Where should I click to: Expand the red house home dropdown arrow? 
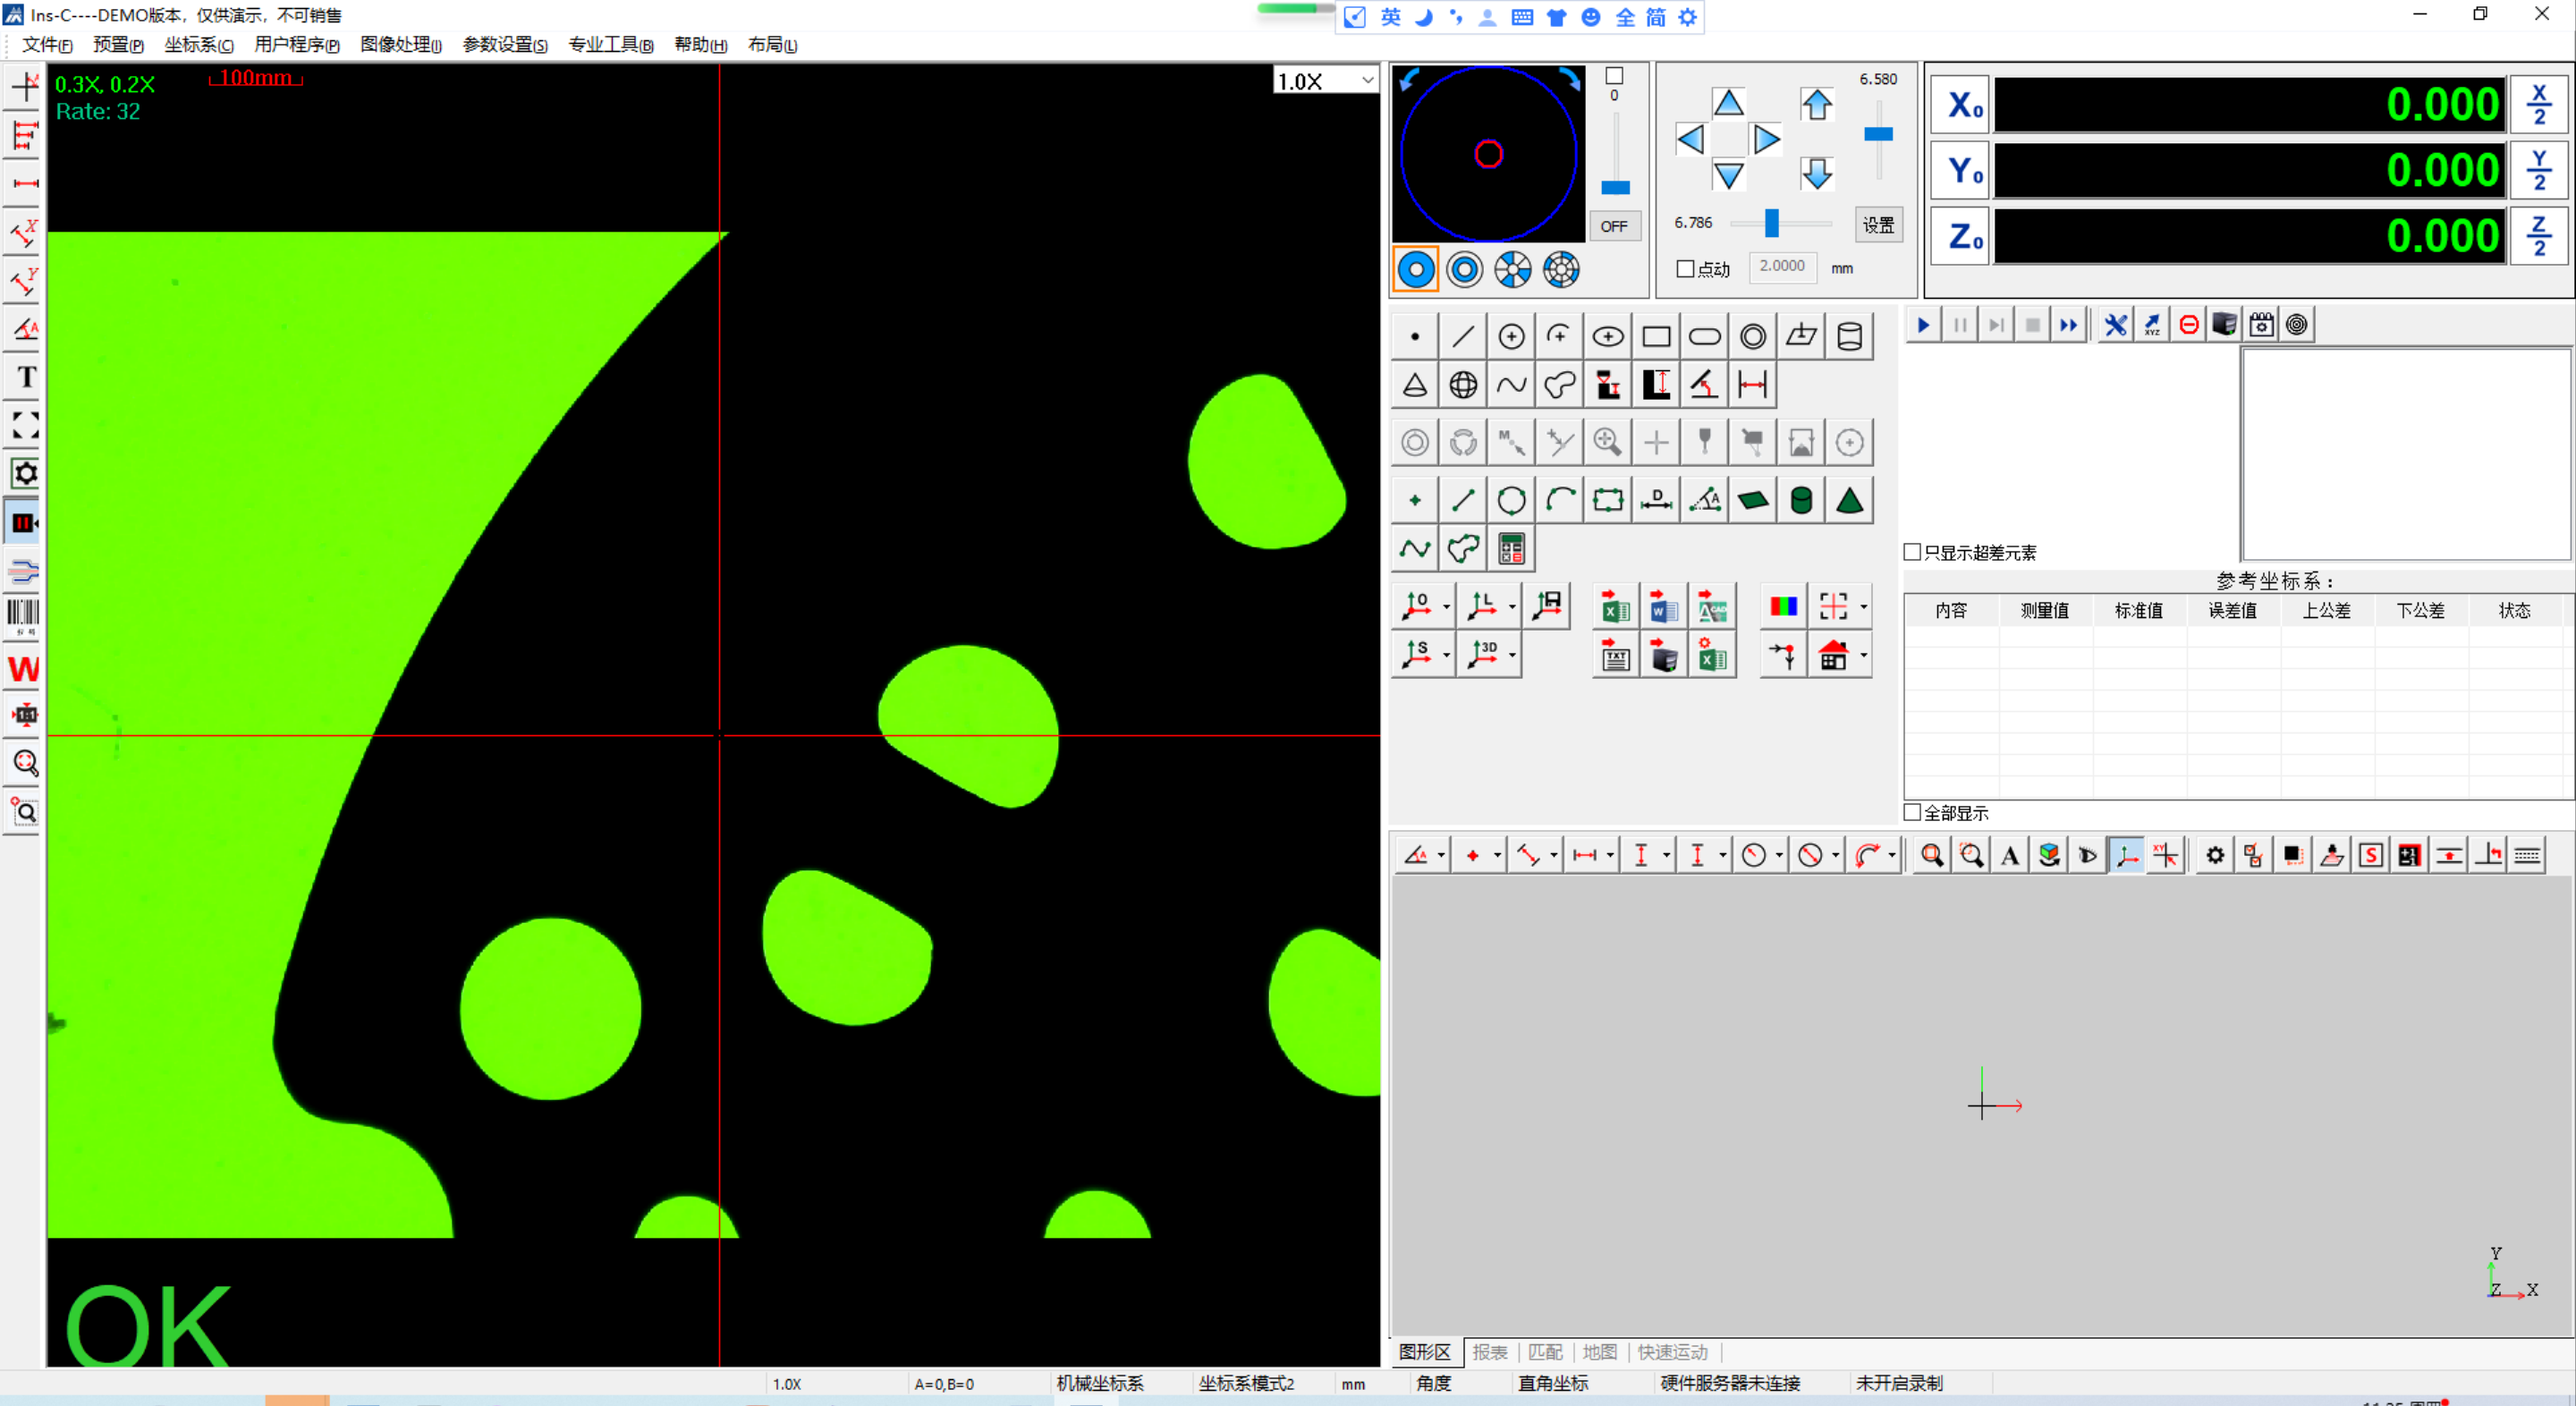pyautogui.click(x=1863, y=656)
